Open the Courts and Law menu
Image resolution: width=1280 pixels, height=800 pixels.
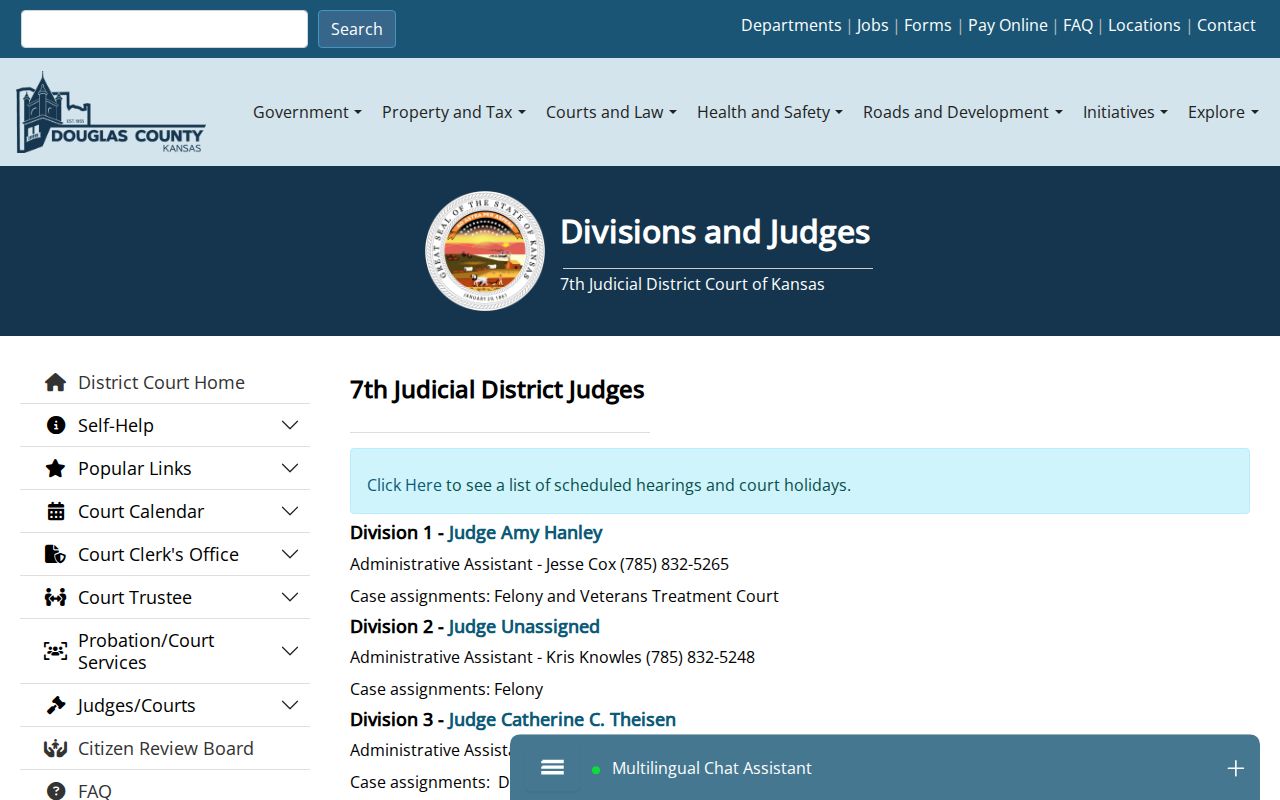coord(611,112)
